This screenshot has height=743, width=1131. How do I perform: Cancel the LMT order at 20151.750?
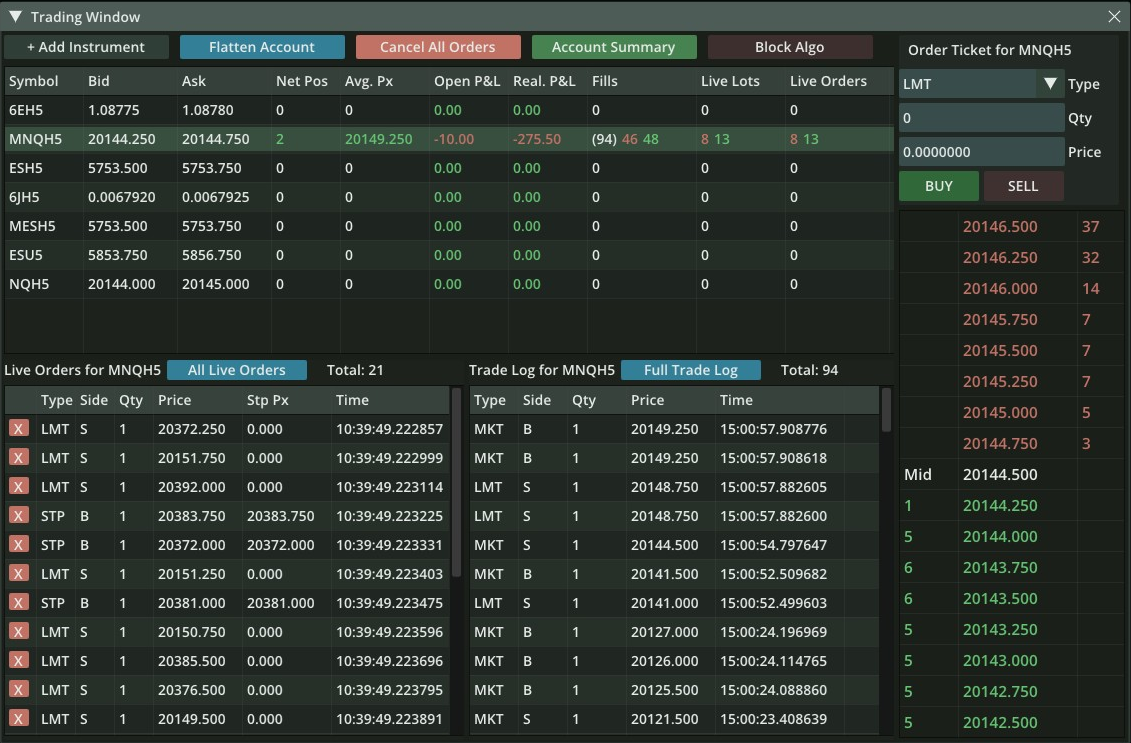pos(17,458)
